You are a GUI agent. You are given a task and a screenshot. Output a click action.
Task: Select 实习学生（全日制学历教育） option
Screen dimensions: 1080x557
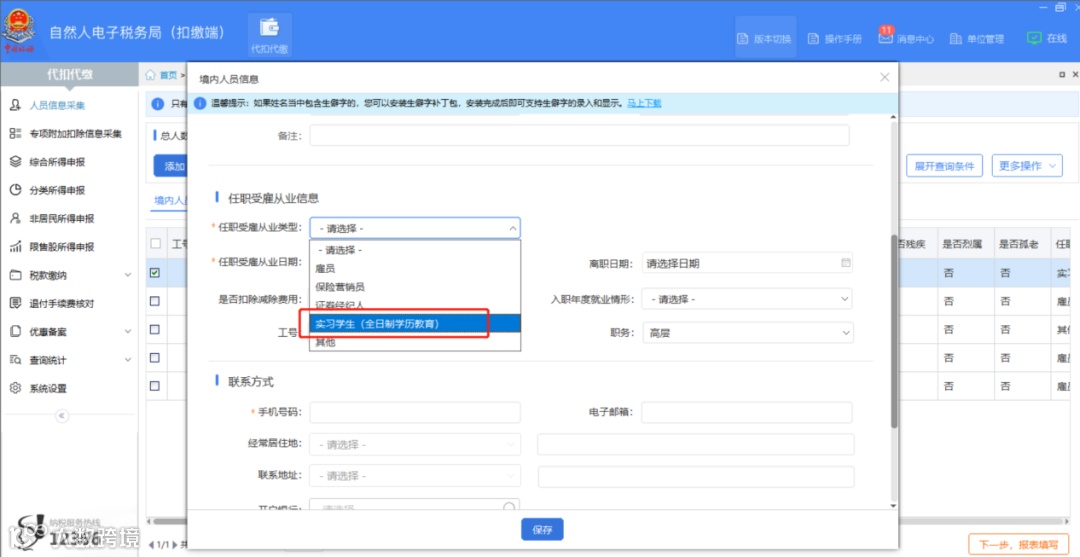click(415, 323)
